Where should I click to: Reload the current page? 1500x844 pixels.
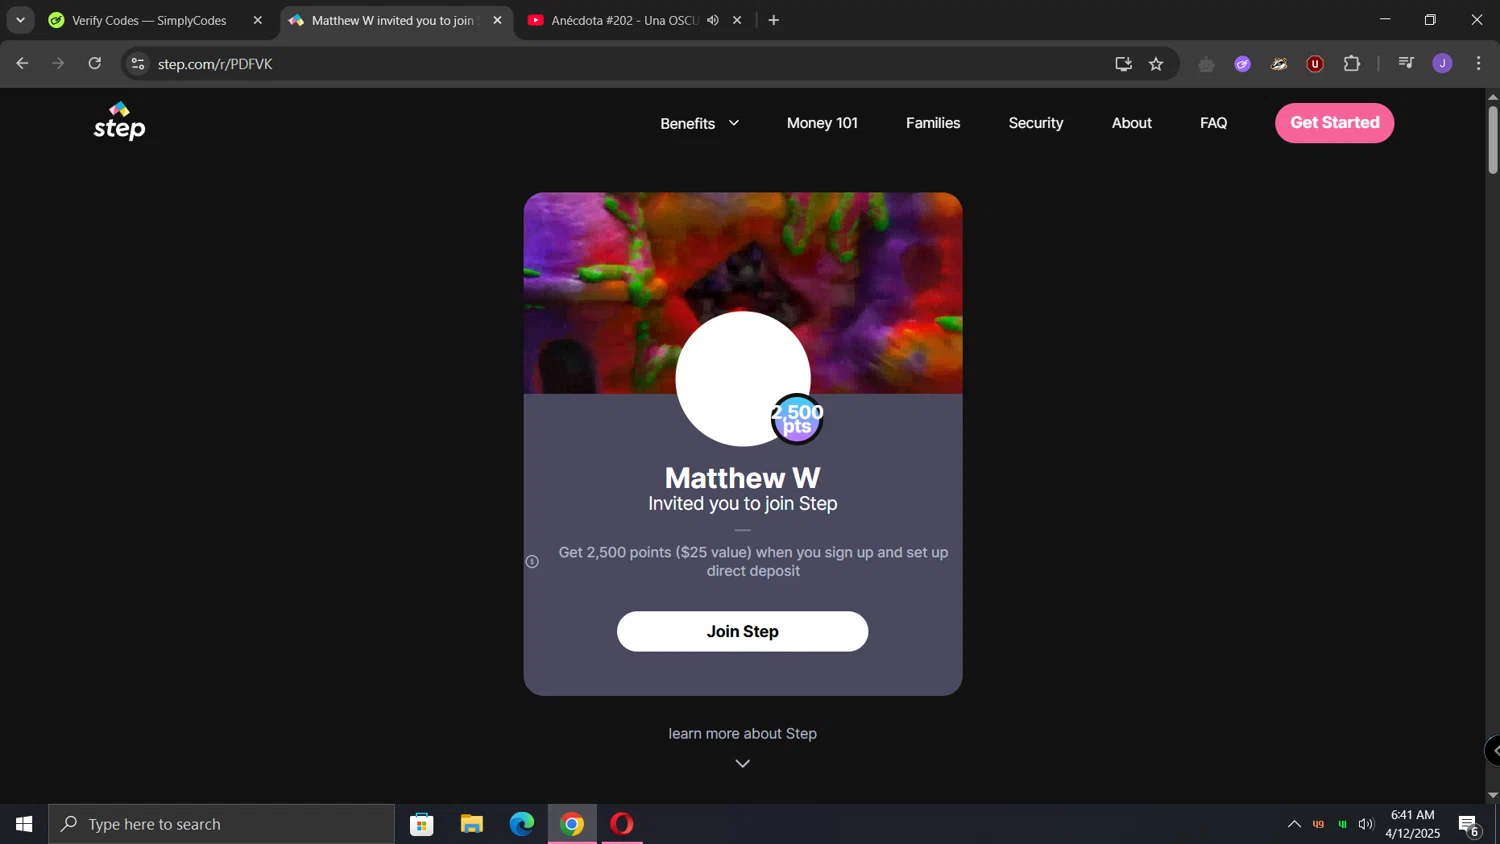tap(95, 63)
